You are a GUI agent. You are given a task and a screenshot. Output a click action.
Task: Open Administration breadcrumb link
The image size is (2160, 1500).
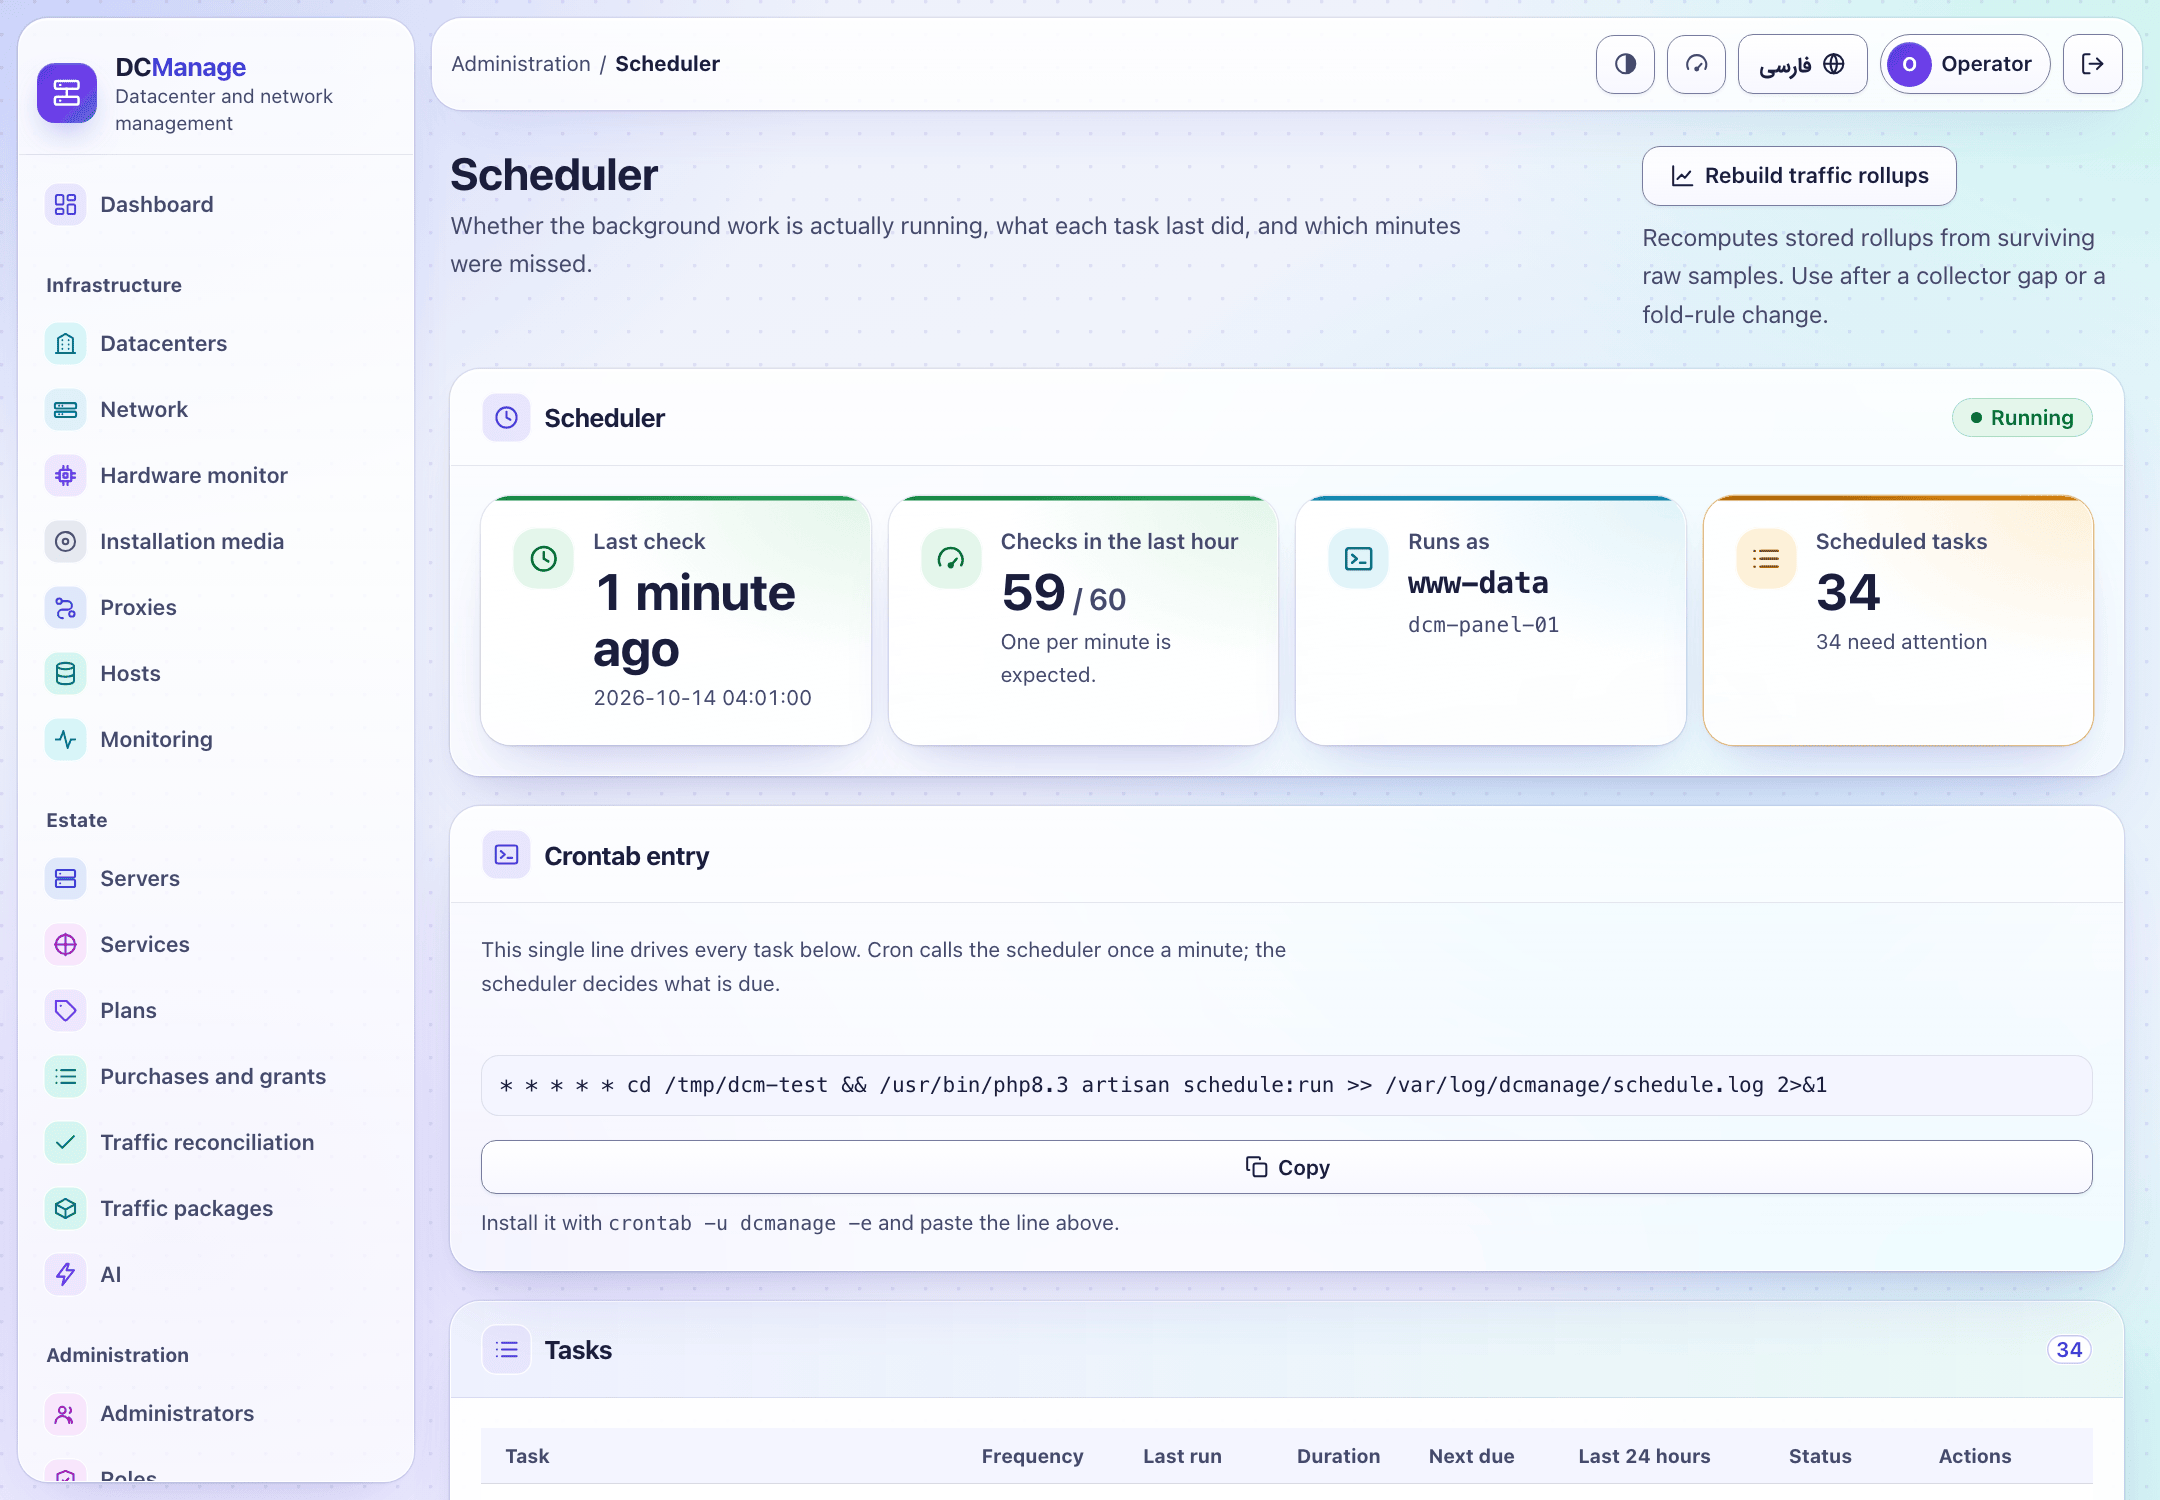pos(521,64)
